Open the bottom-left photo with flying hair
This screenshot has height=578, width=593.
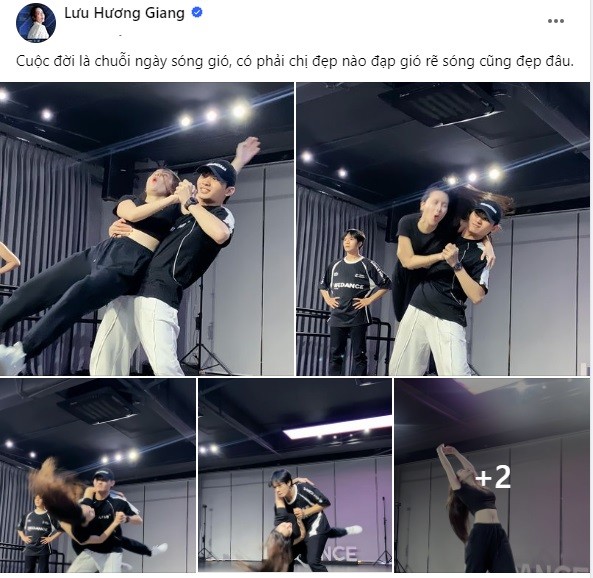click(98, 475)
